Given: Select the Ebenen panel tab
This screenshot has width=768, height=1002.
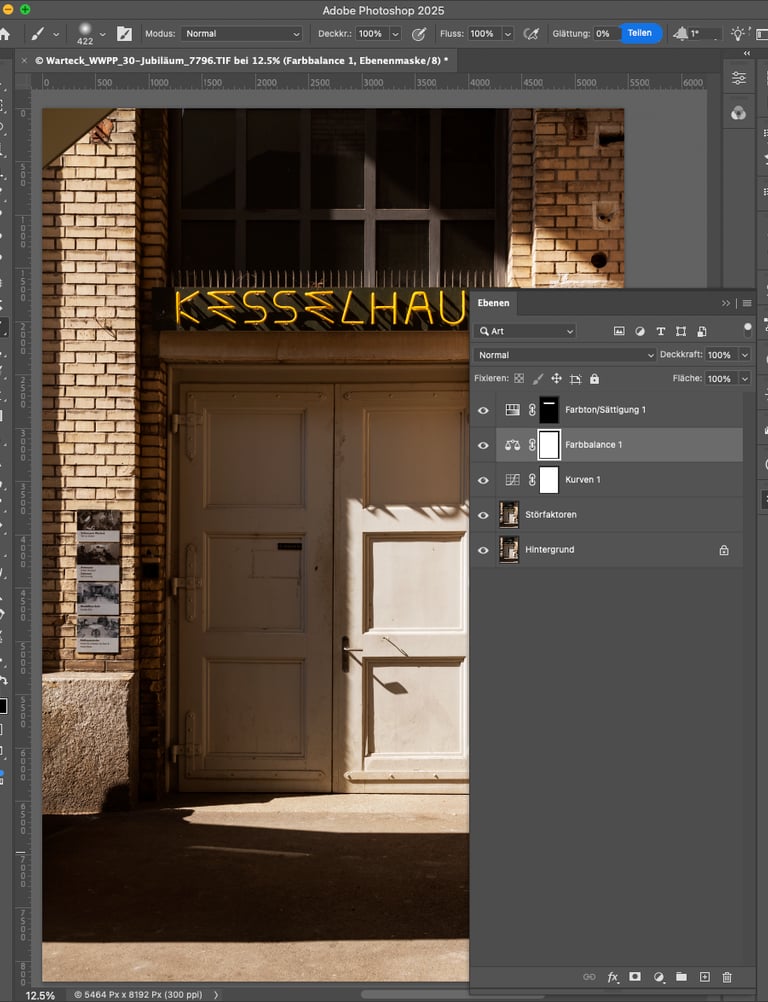Looking at the screenshot, I should click(x=493, y=303).
